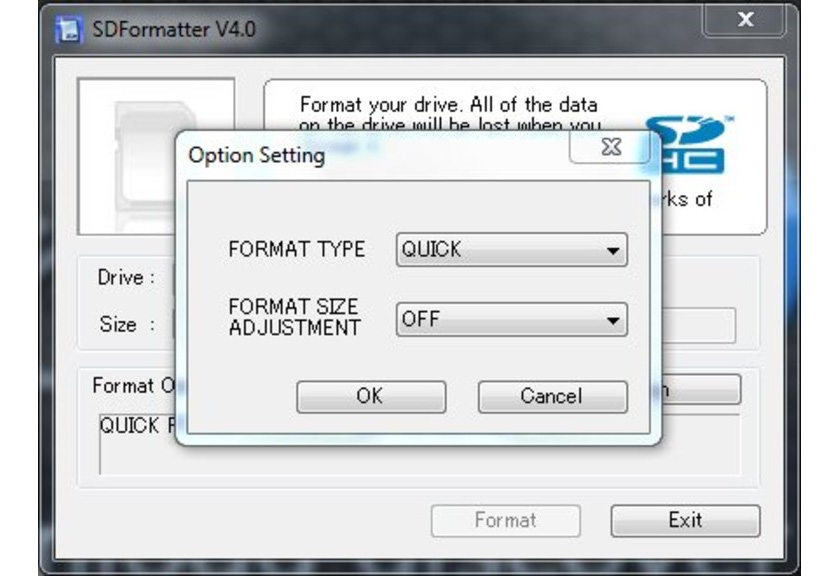
Task: Click Cancel in the Option Setting dialog
Action: tap(552, 397)
